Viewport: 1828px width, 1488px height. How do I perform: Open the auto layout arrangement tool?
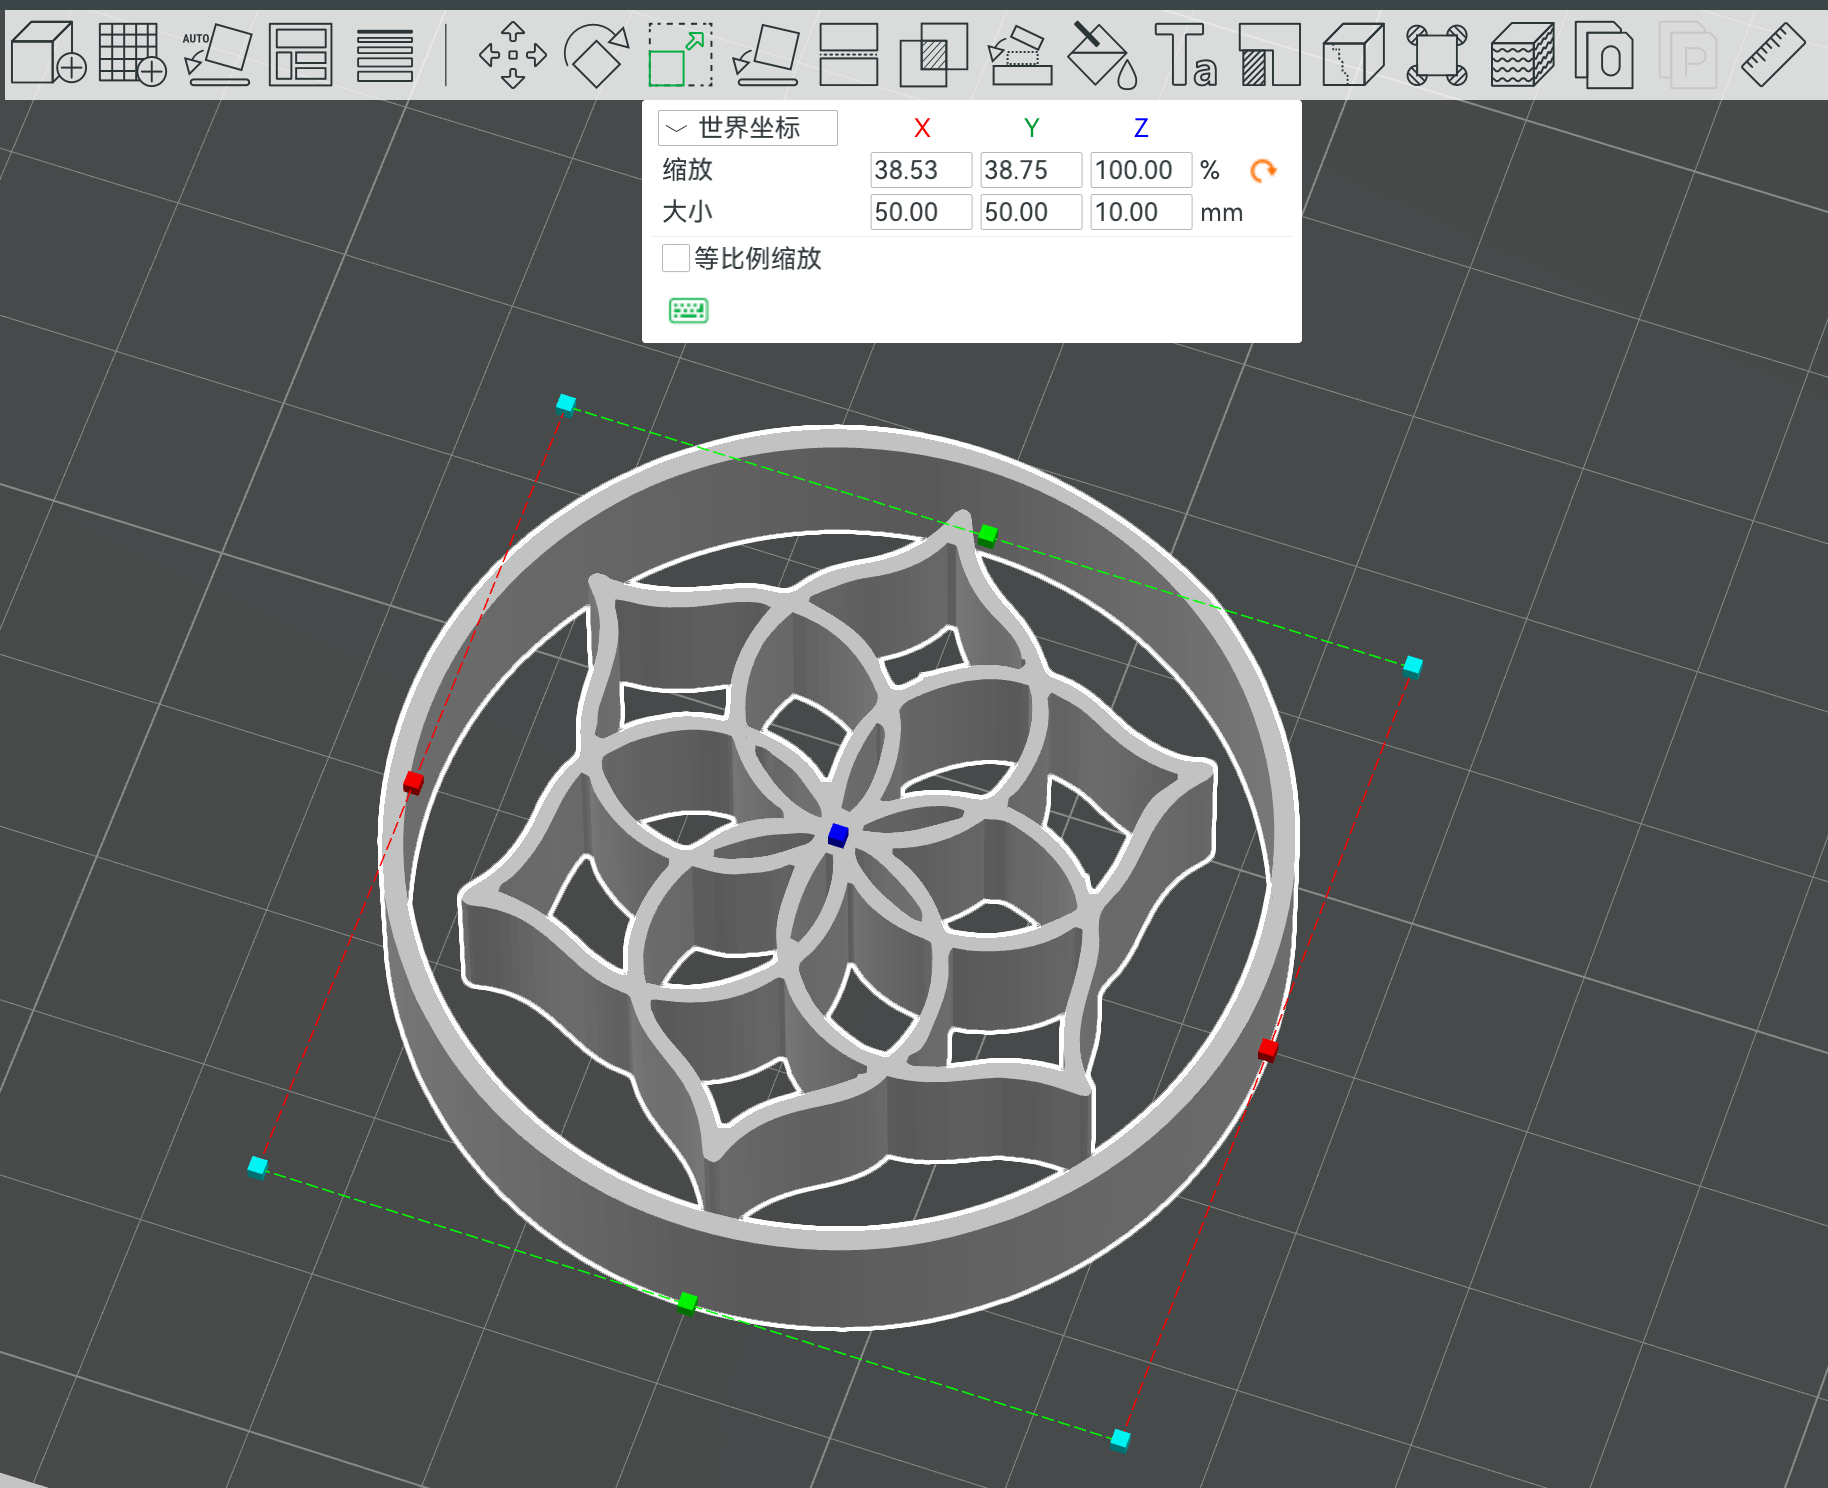pos(300,54)
